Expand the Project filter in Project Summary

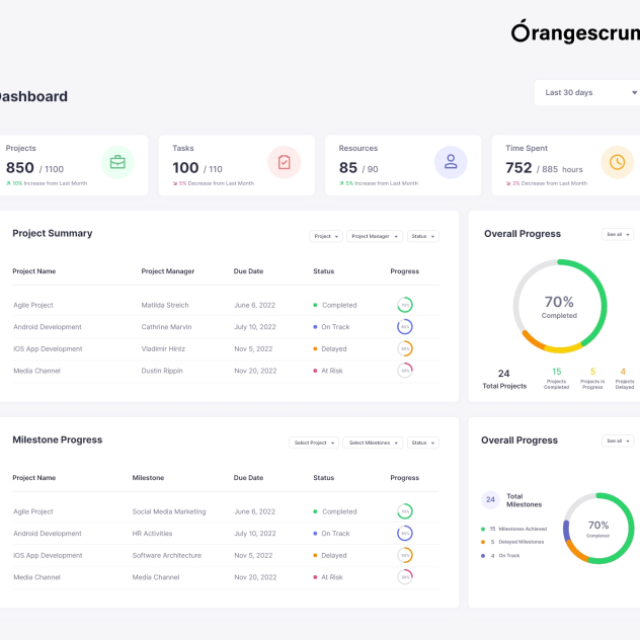pos(326,236)
